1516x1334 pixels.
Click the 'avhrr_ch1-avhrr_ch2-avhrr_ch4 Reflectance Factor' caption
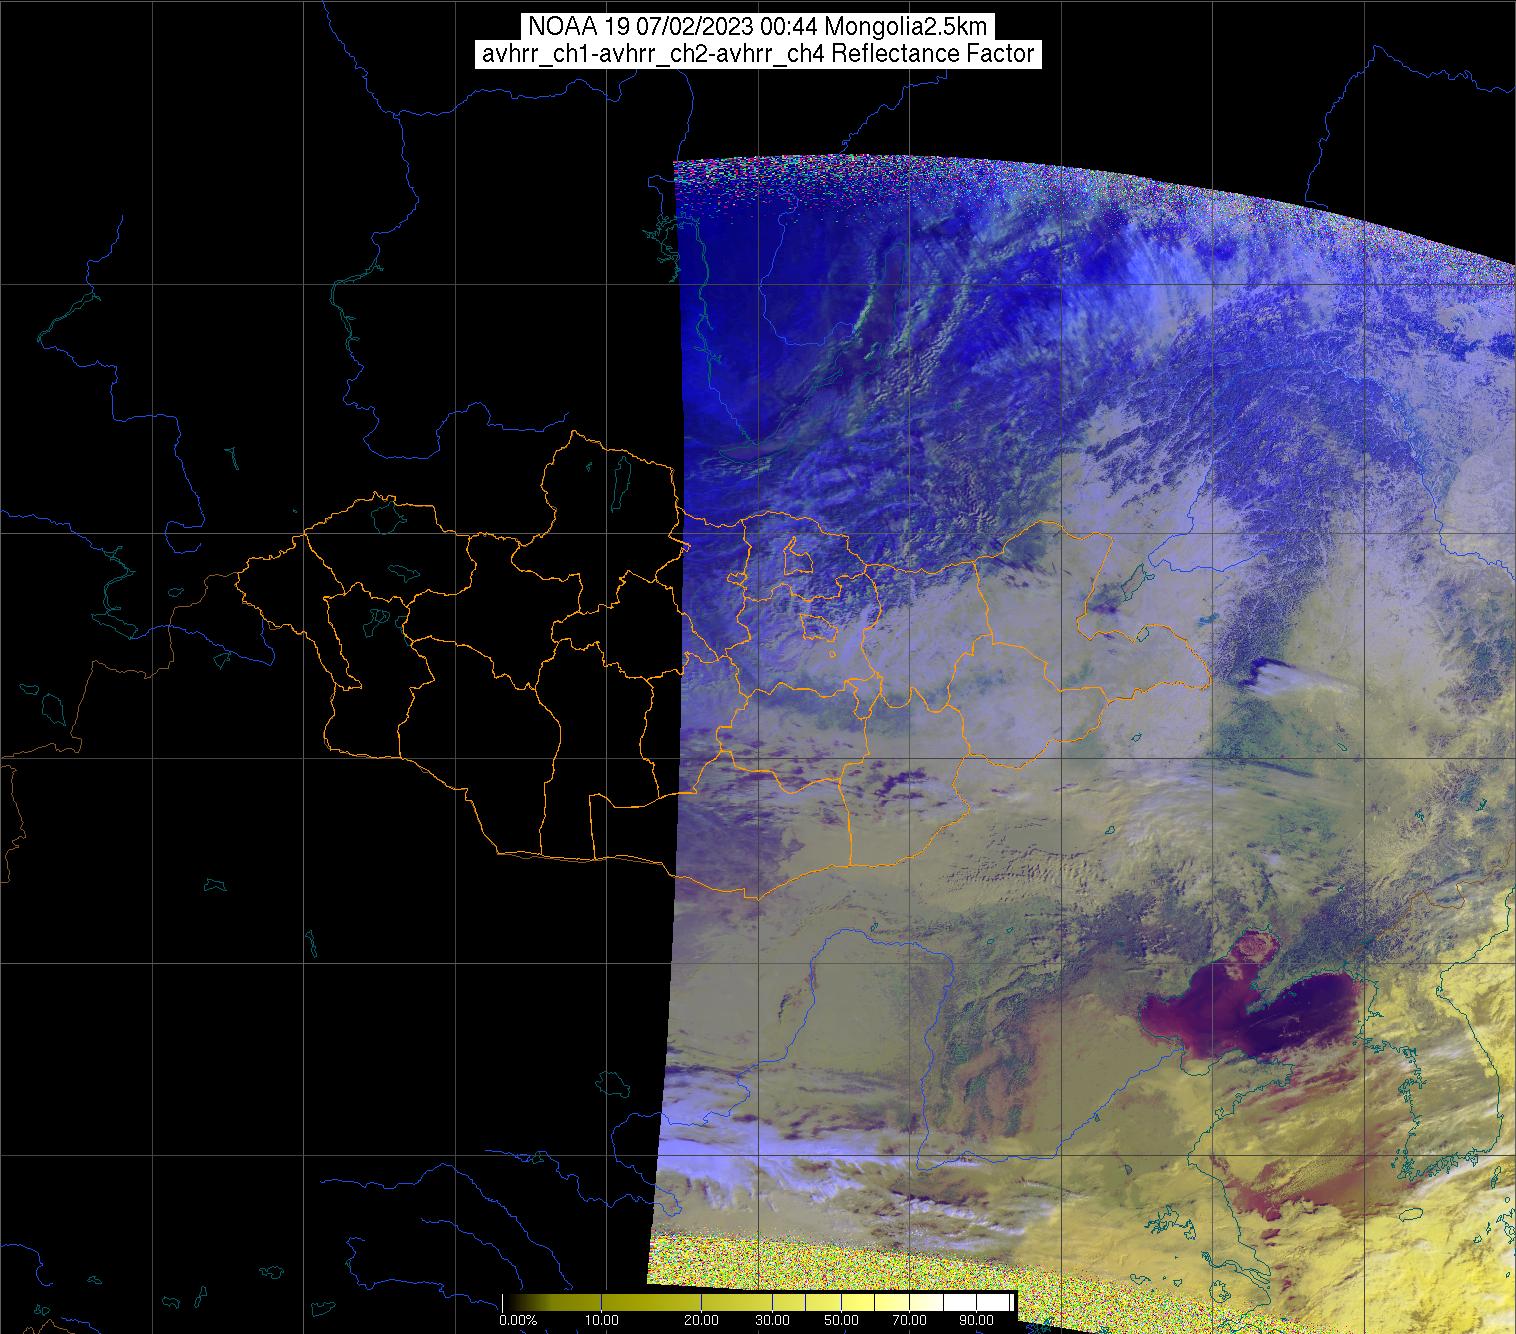pyautogui.click(x=758, y=54)
